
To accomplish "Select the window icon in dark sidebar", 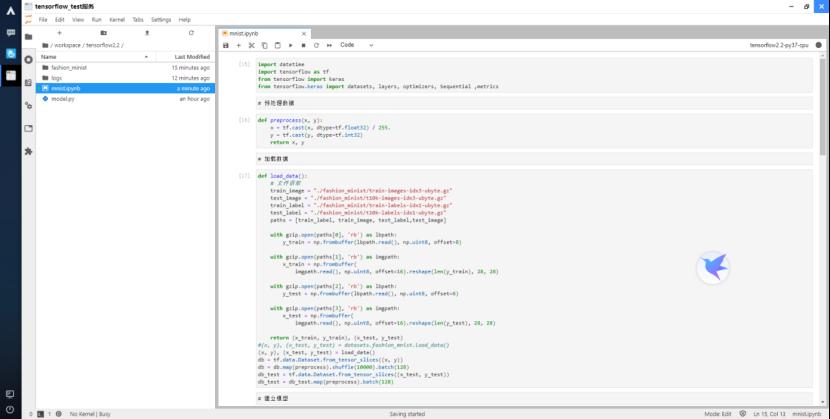I will click(11, 75).
